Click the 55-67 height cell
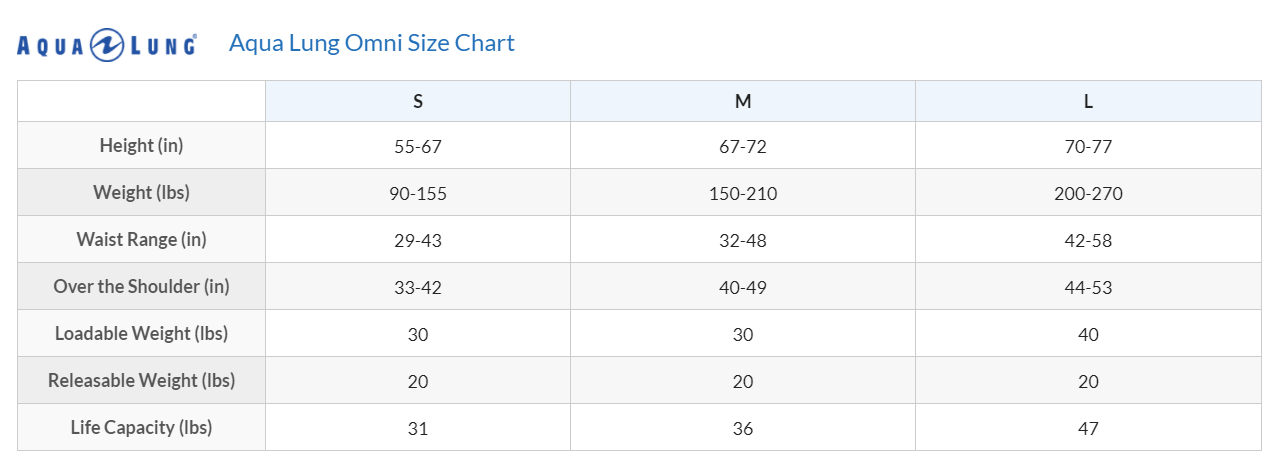 click(x=418, y=146)
